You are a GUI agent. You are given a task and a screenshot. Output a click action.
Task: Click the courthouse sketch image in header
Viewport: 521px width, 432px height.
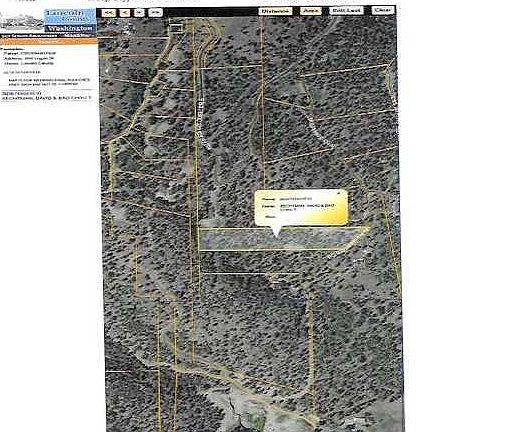[22, 22]
